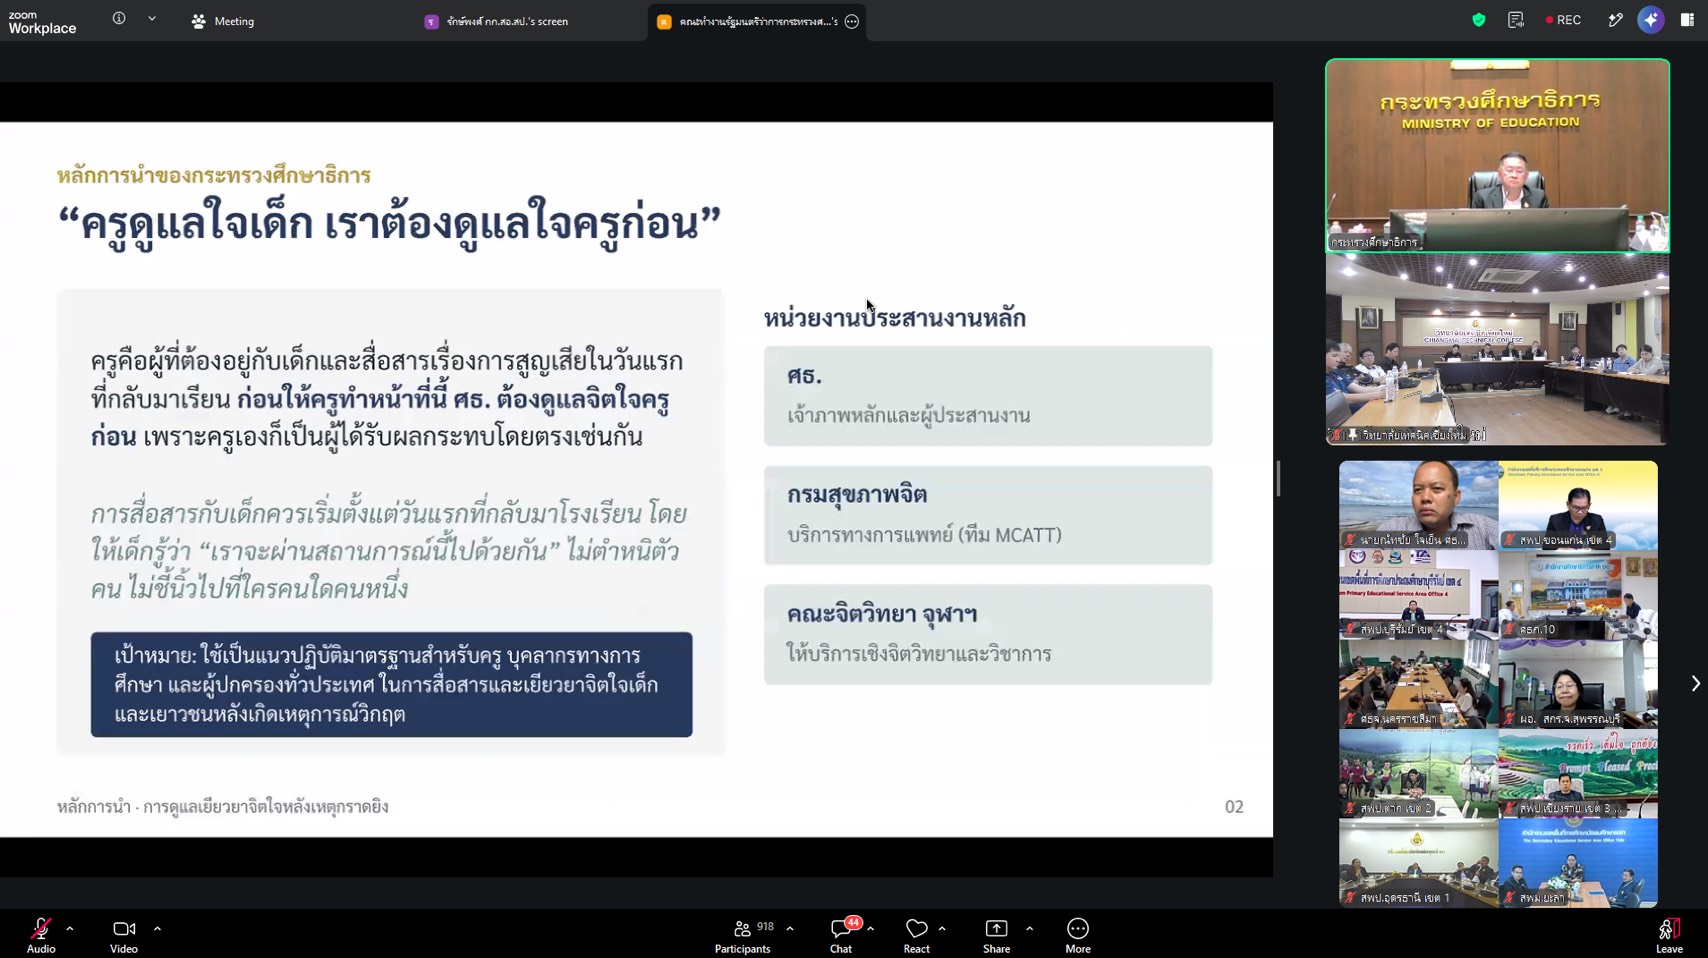The height and width of the screenshot is (958, 1708).
Task: Select the ศธภ.10 video tile
Action: 1578,595
